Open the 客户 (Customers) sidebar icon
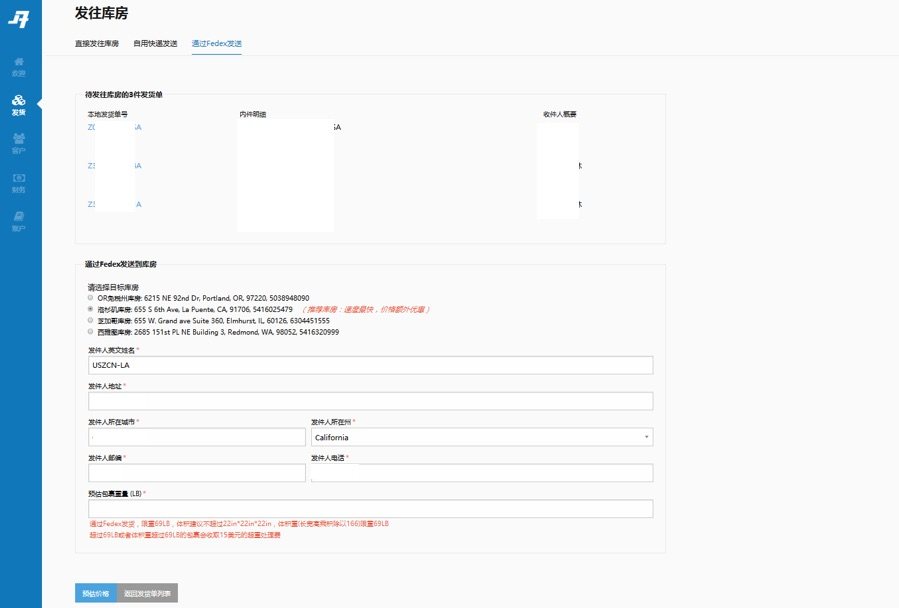 (19, 144)
